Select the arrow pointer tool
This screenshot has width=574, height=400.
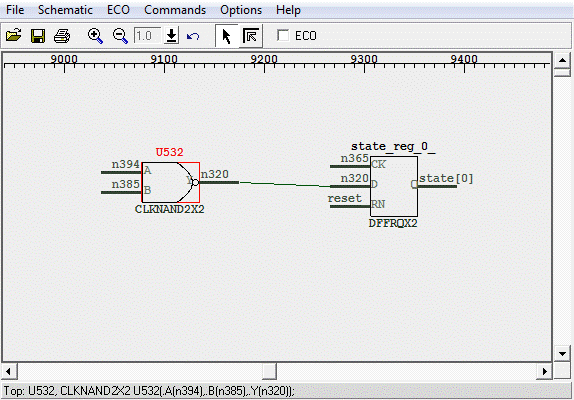tap(227, 36)
